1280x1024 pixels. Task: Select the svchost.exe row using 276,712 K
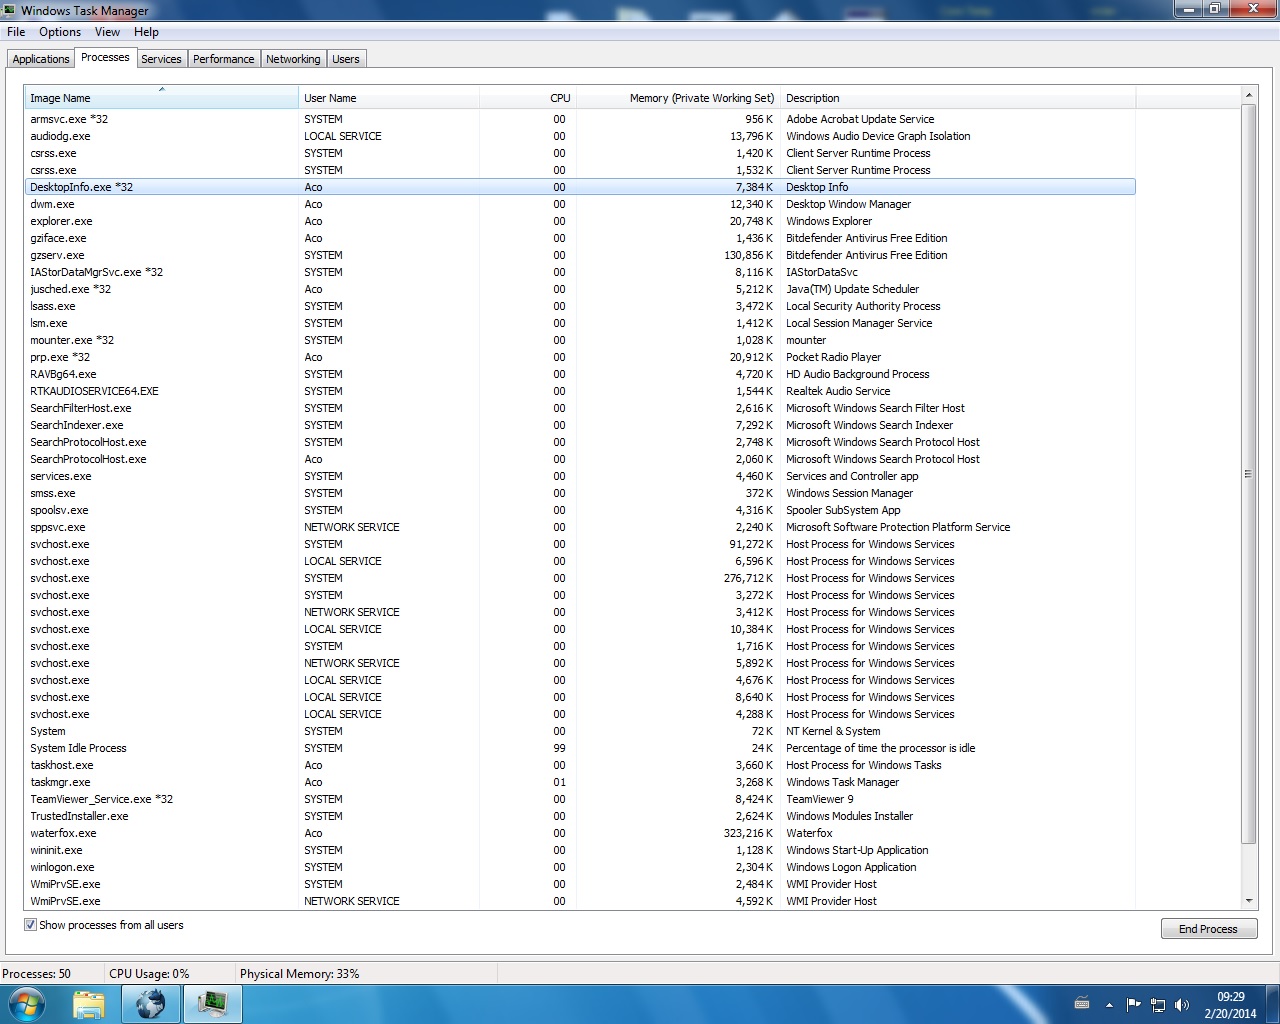(580, 578)
